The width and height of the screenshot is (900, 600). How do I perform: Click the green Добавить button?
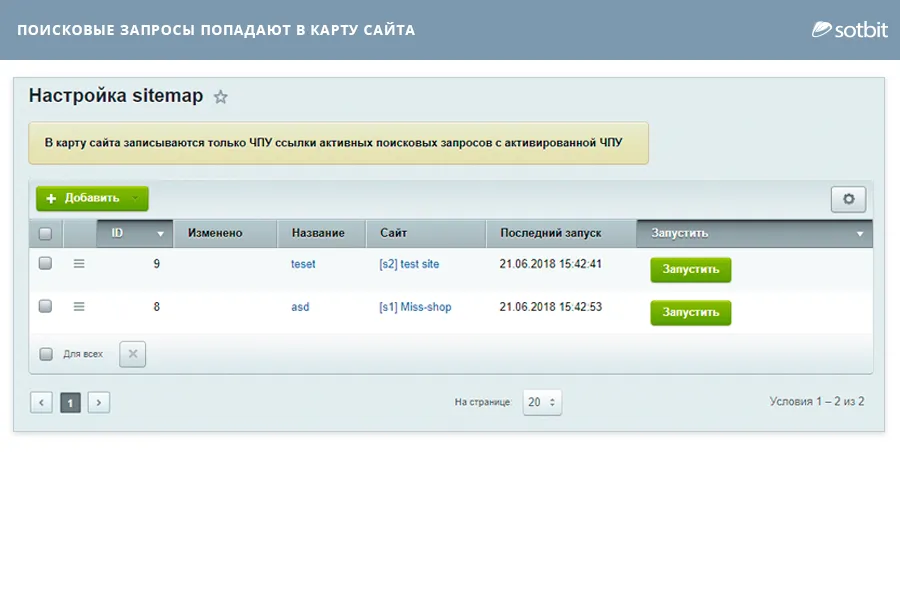[92, 198]
